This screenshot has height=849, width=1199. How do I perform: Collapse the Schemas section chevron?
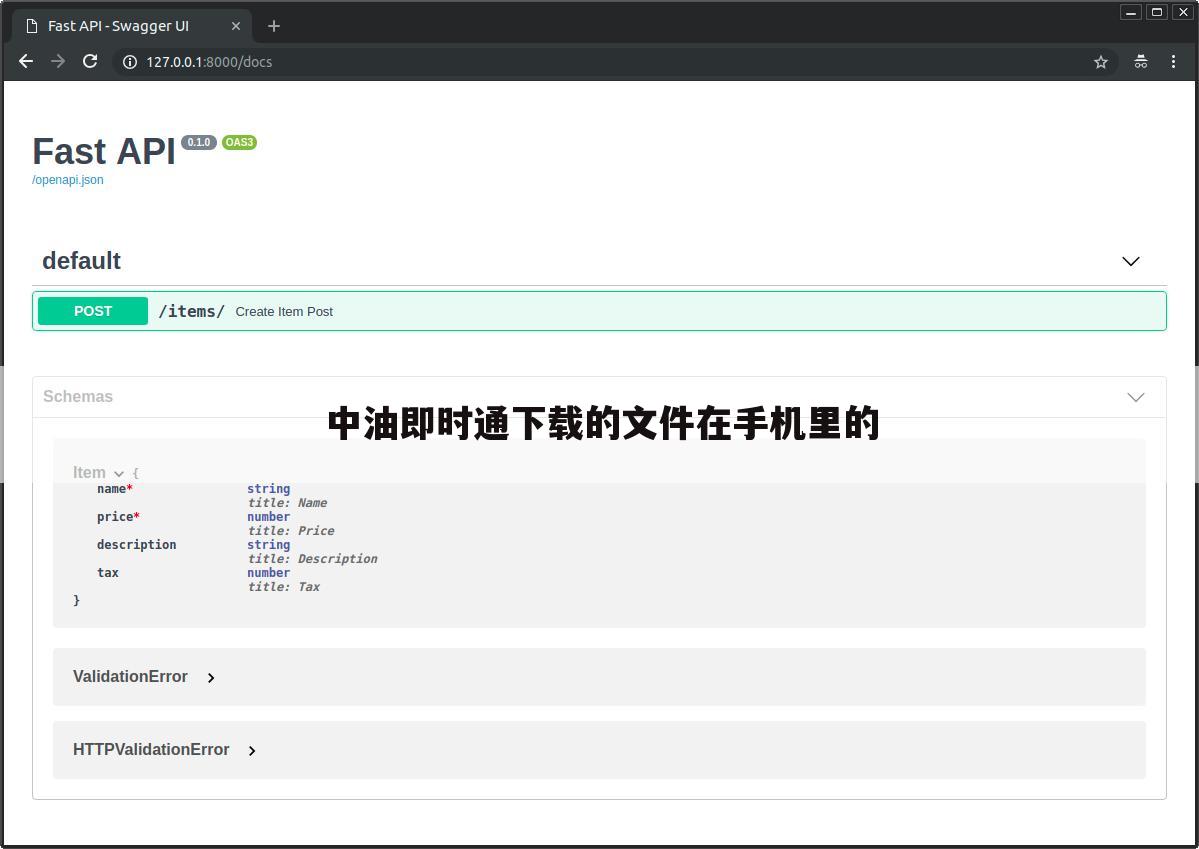pyautogui.click(x=1136, y=397)
